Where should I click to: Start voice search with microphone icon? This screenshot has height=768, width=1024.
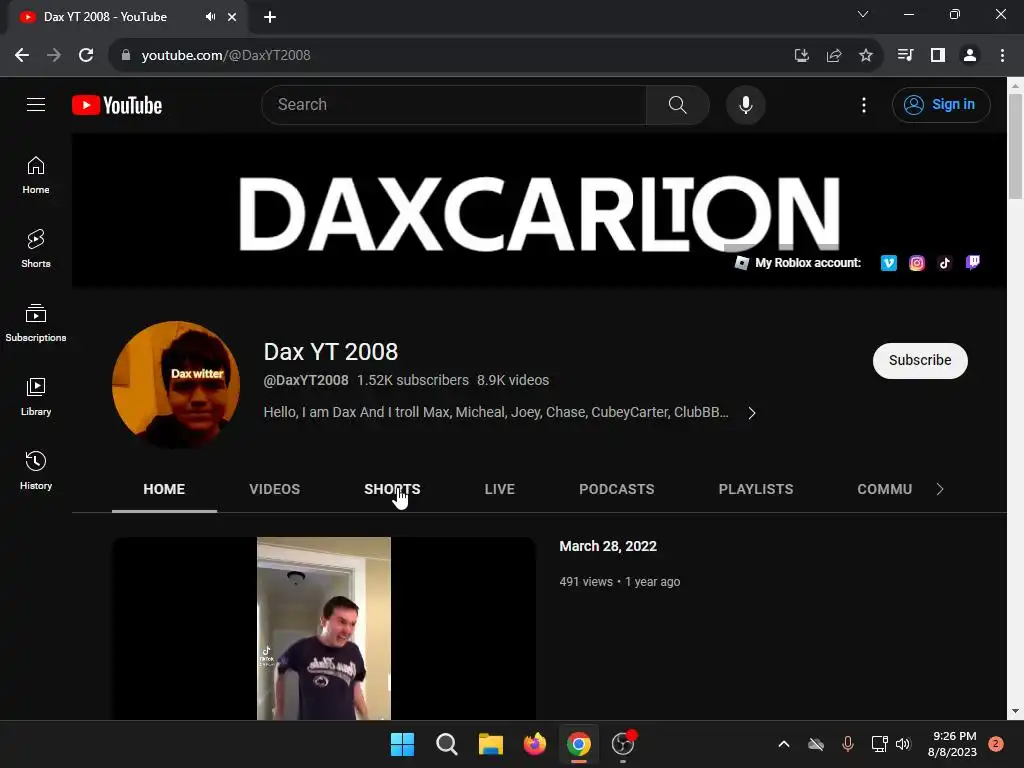(745, 104)
